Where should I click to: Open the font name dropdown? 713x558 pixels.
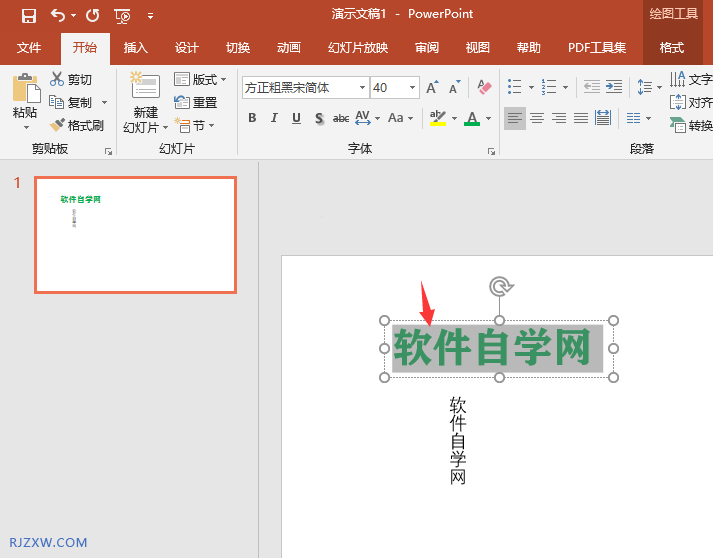pyautogui.click(x=362, y=88)
